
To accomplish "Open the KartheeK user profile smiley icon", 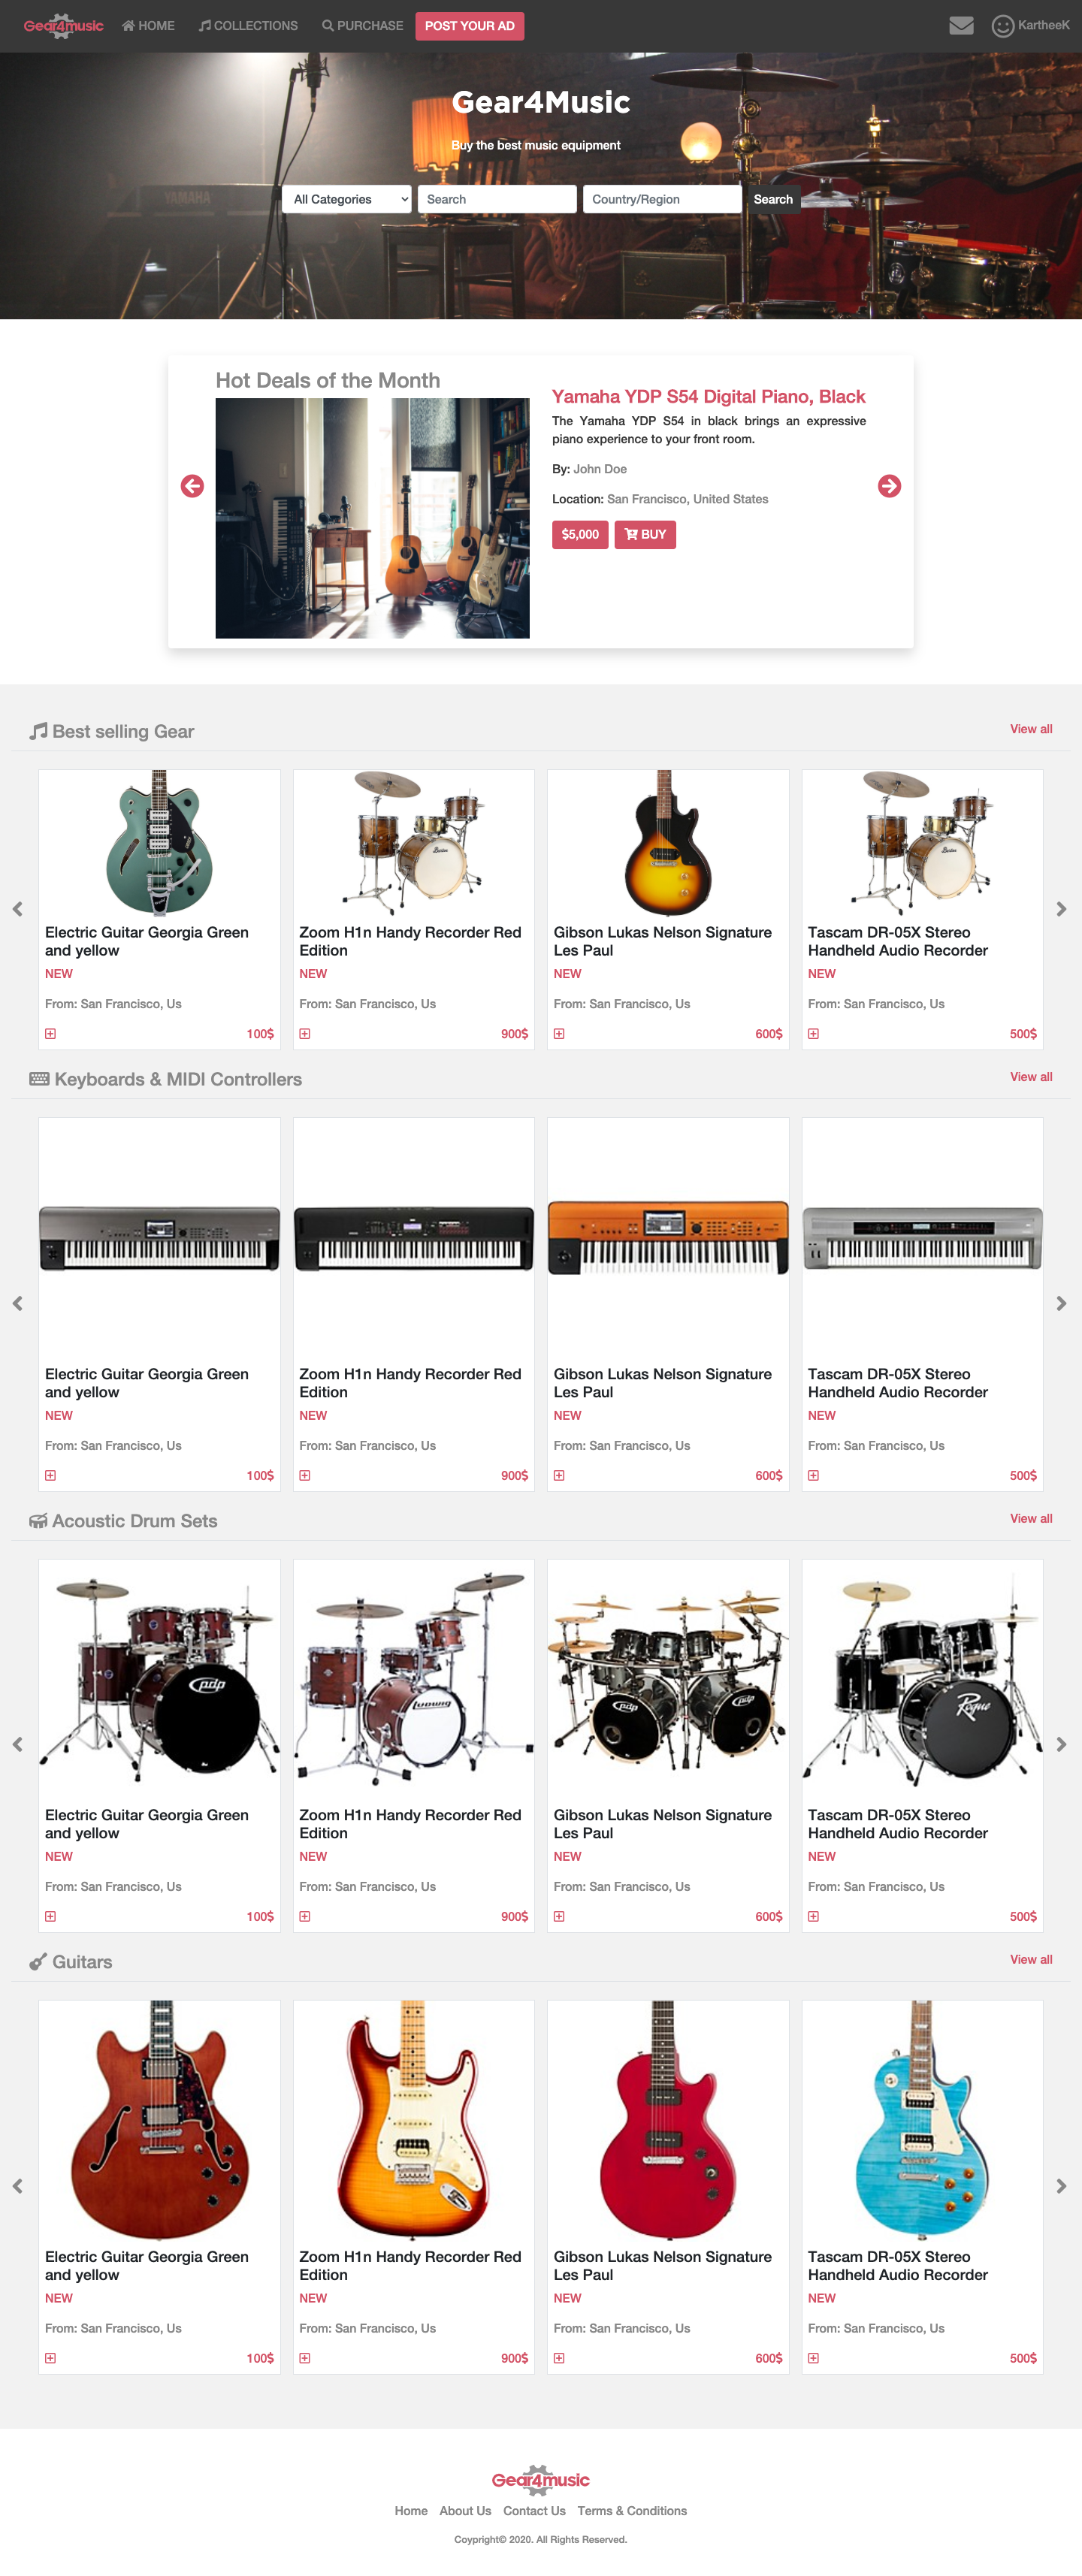I will [1002, 26].
